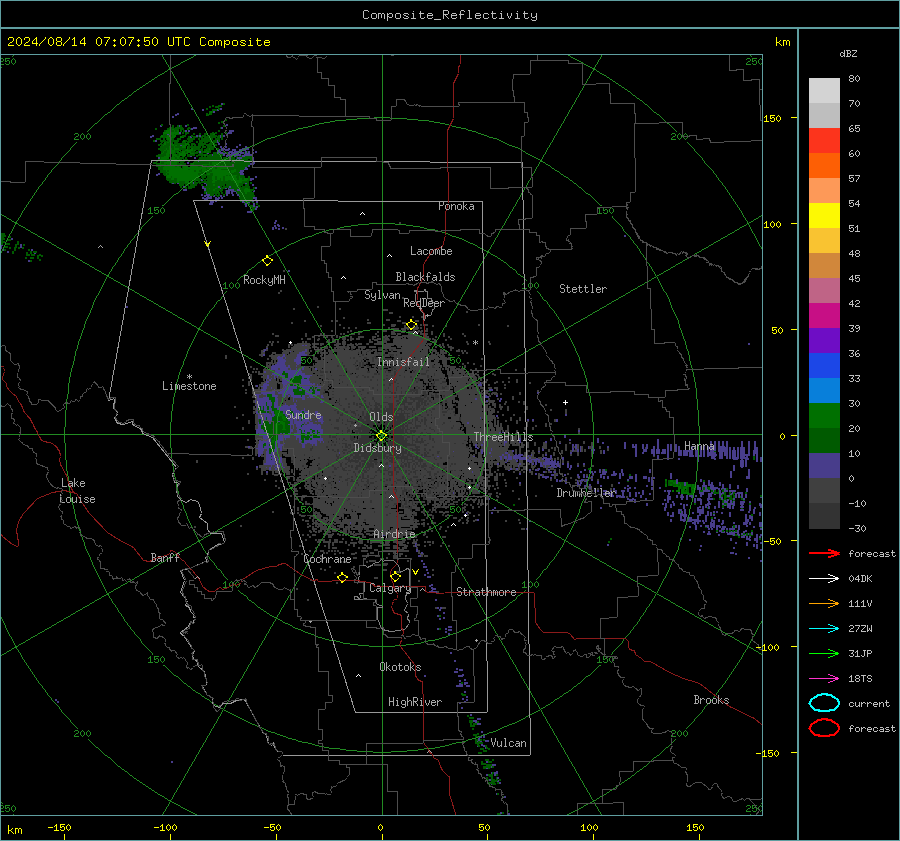This screenshot has width=900, height=841.
Task: Click the Stettler label
Action: click(x=583, y=289)
